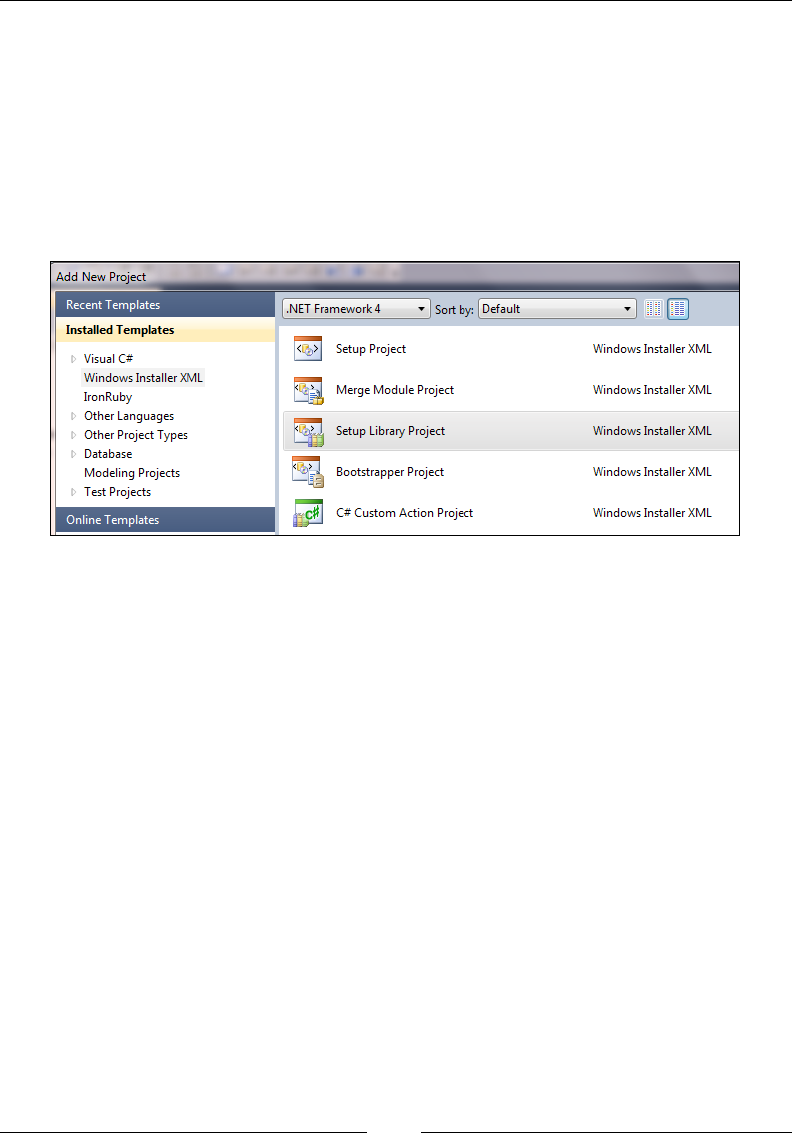Select Modeling Projects in the tree
This screenshot has width=792, height=1142.
[x=132, y=473]
